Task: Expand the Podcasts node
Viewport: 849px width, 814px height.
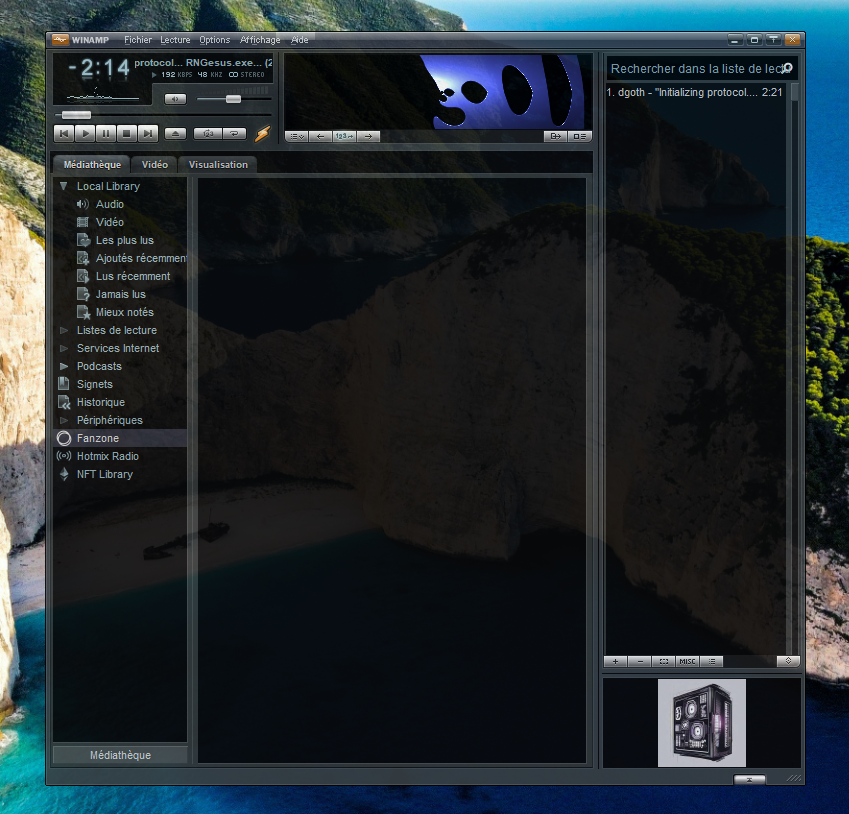Action: (x=64, y=366)
